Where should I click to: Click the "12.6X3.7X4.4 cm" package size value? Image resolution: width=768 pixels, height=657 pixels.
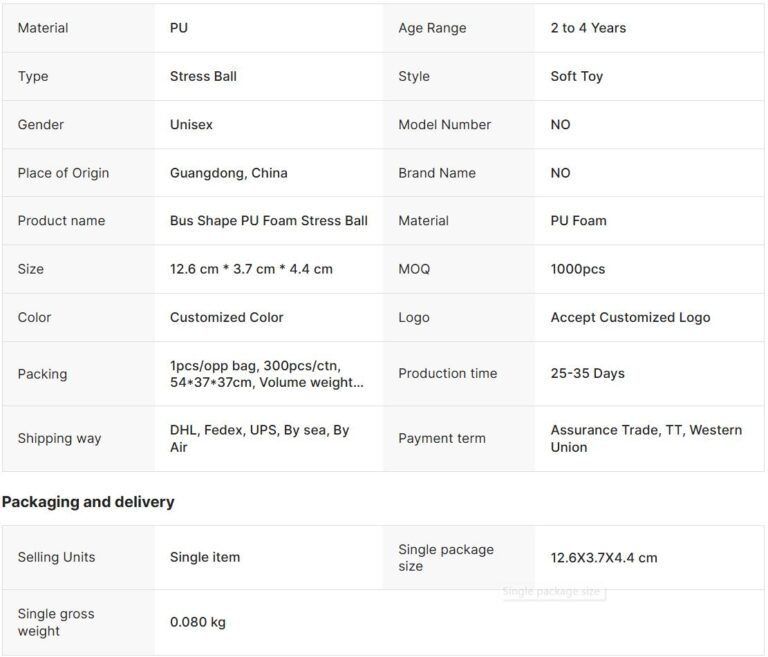(x=603, y=557)
